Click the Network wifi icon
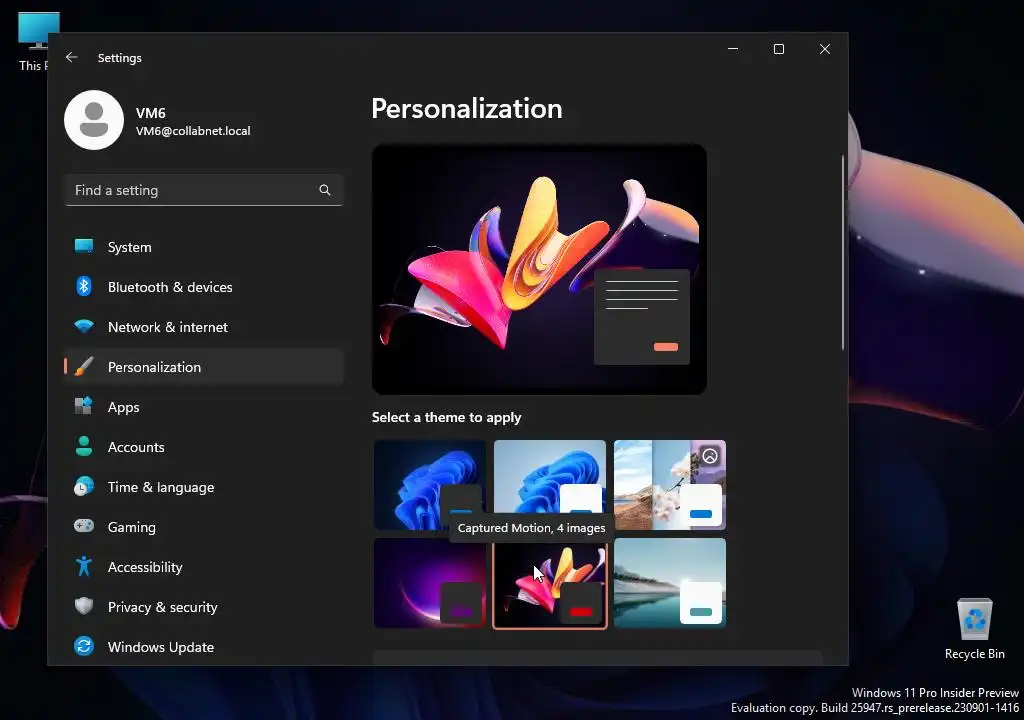Image resolution: width=1024 pixels, height=720 pixels. pyautogui.click(x=84, y=326)
